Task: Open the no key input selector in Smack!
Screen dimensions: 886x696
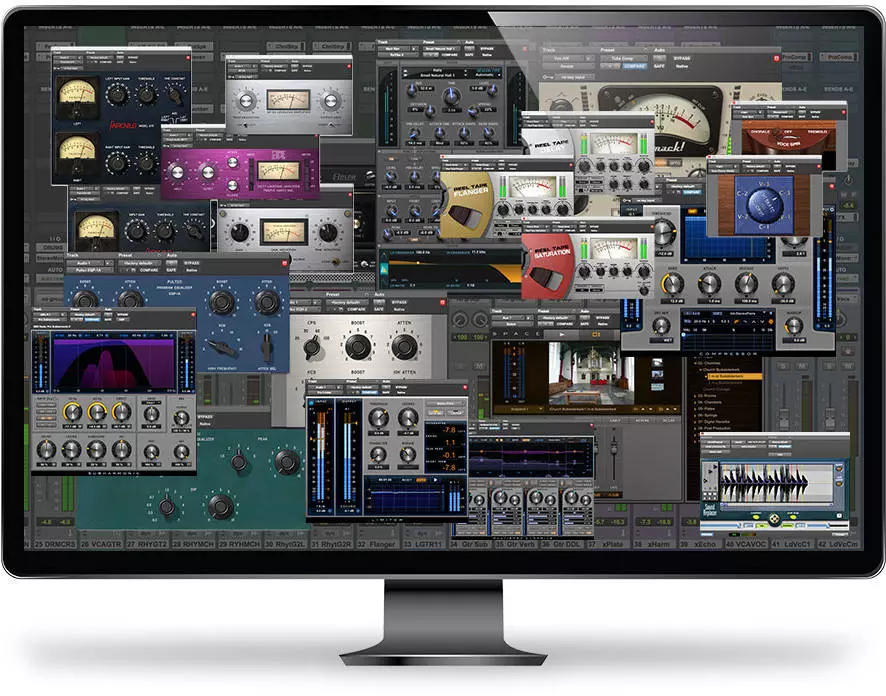Action: point(573,76)
